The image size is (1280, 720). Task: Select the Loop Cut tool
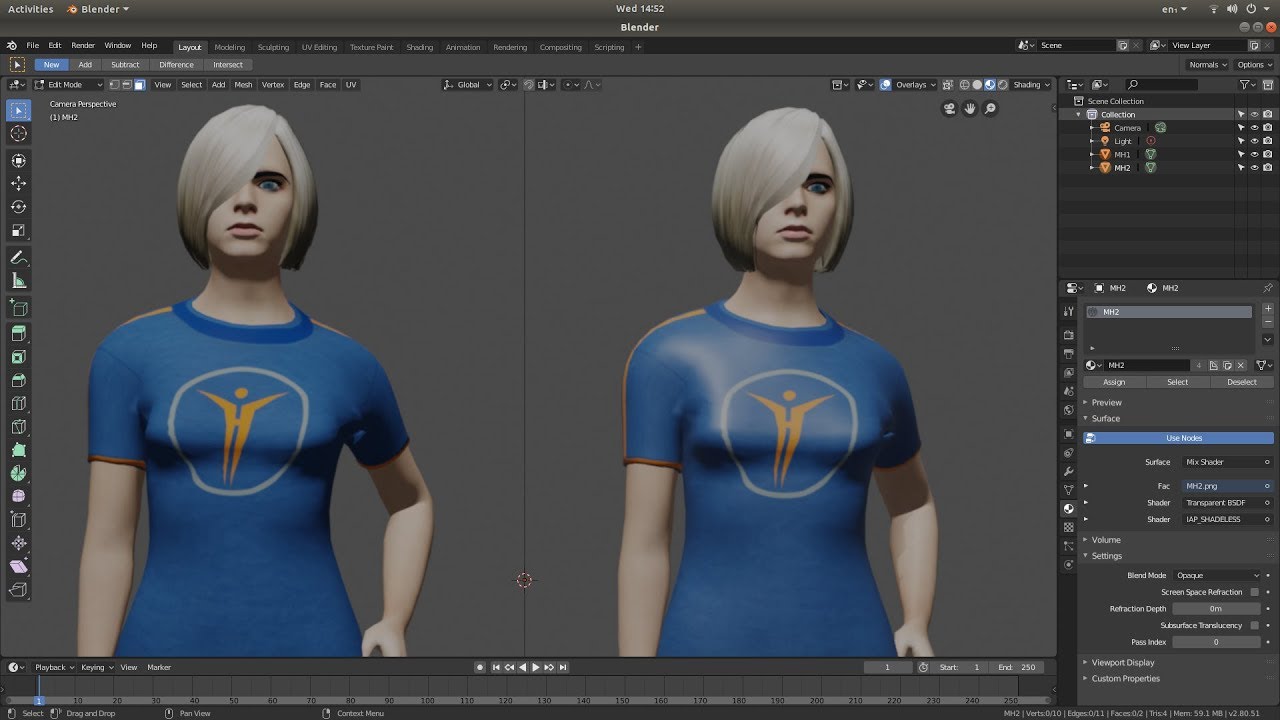tap(19, 404)
